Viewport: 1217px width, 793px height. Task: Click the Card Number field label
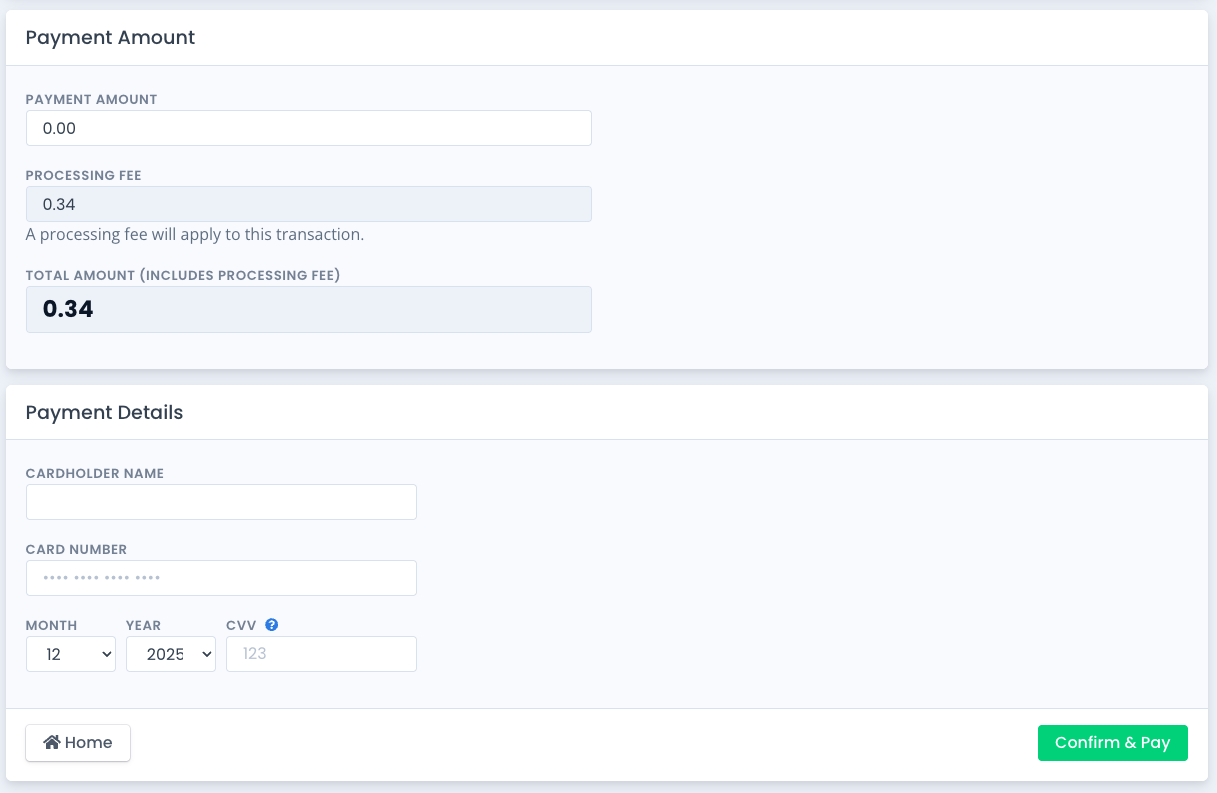point(76,549)
